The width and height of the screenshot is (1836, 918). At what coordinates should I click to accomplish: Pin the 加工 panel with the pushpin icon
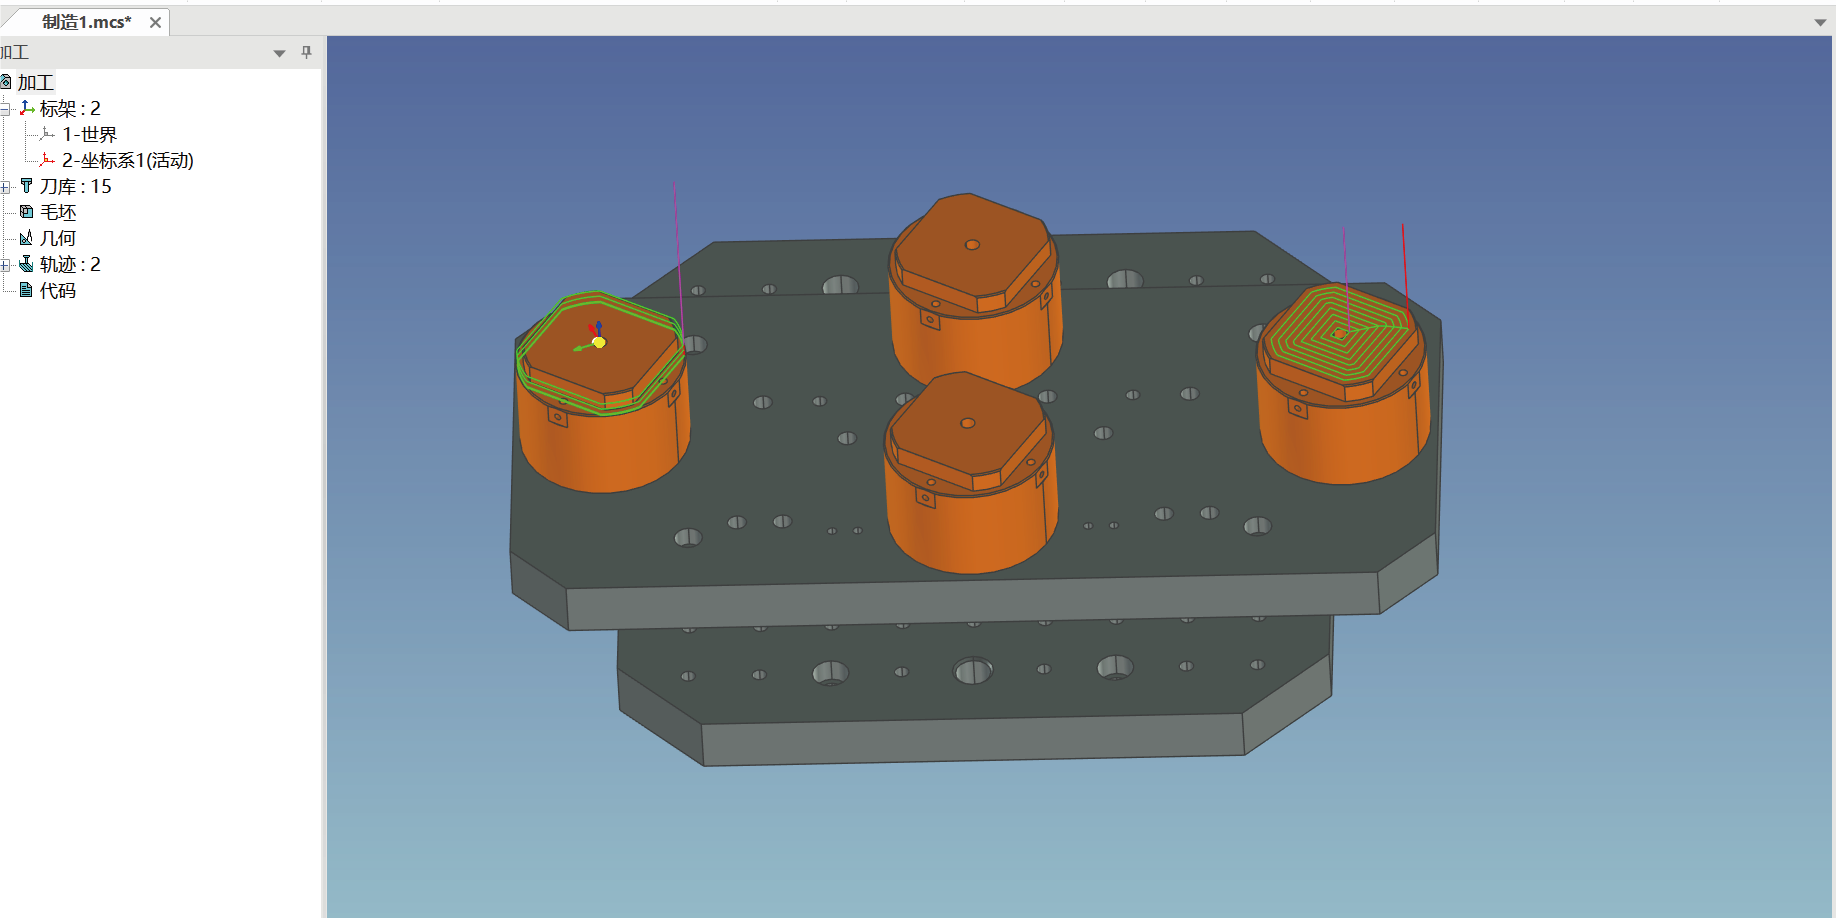pyautogui.click(x=306, y=52)
